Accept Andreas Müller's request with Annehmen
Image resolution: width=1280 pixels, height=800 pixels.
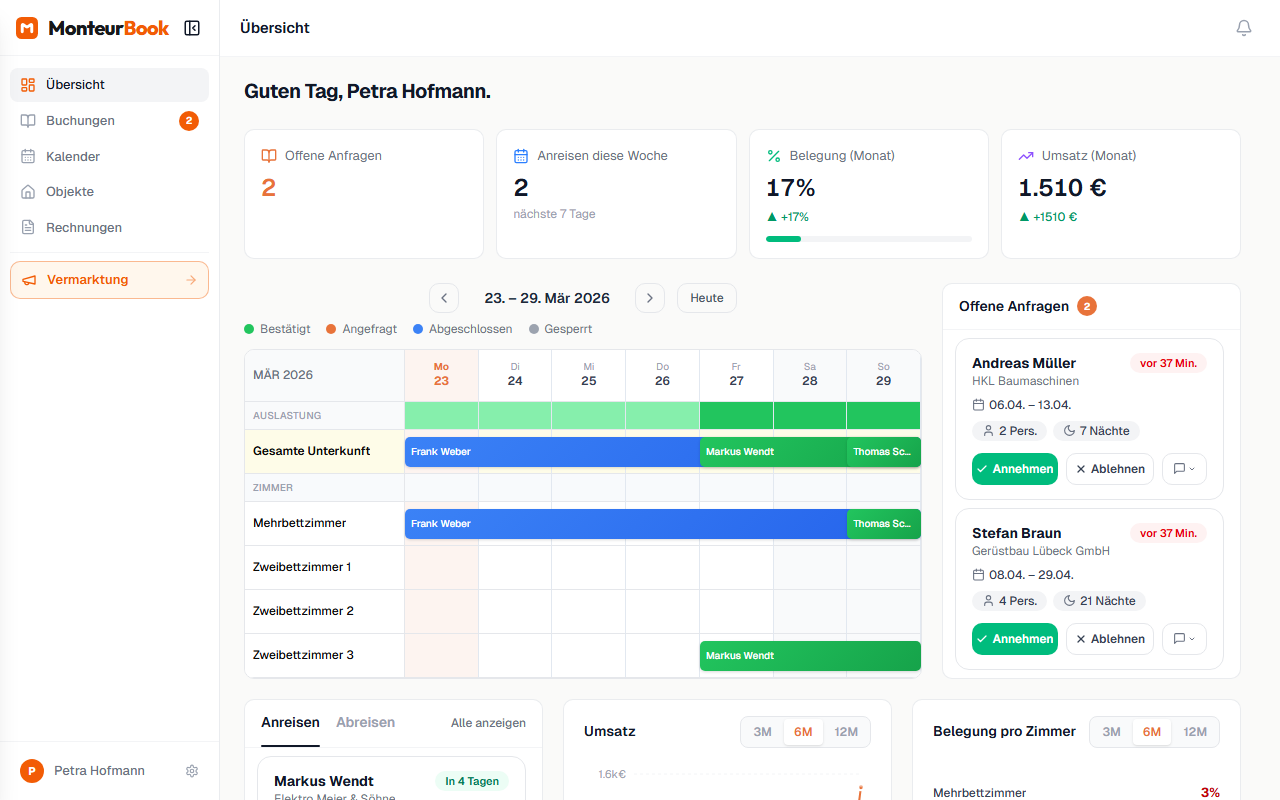(1014, 469)
